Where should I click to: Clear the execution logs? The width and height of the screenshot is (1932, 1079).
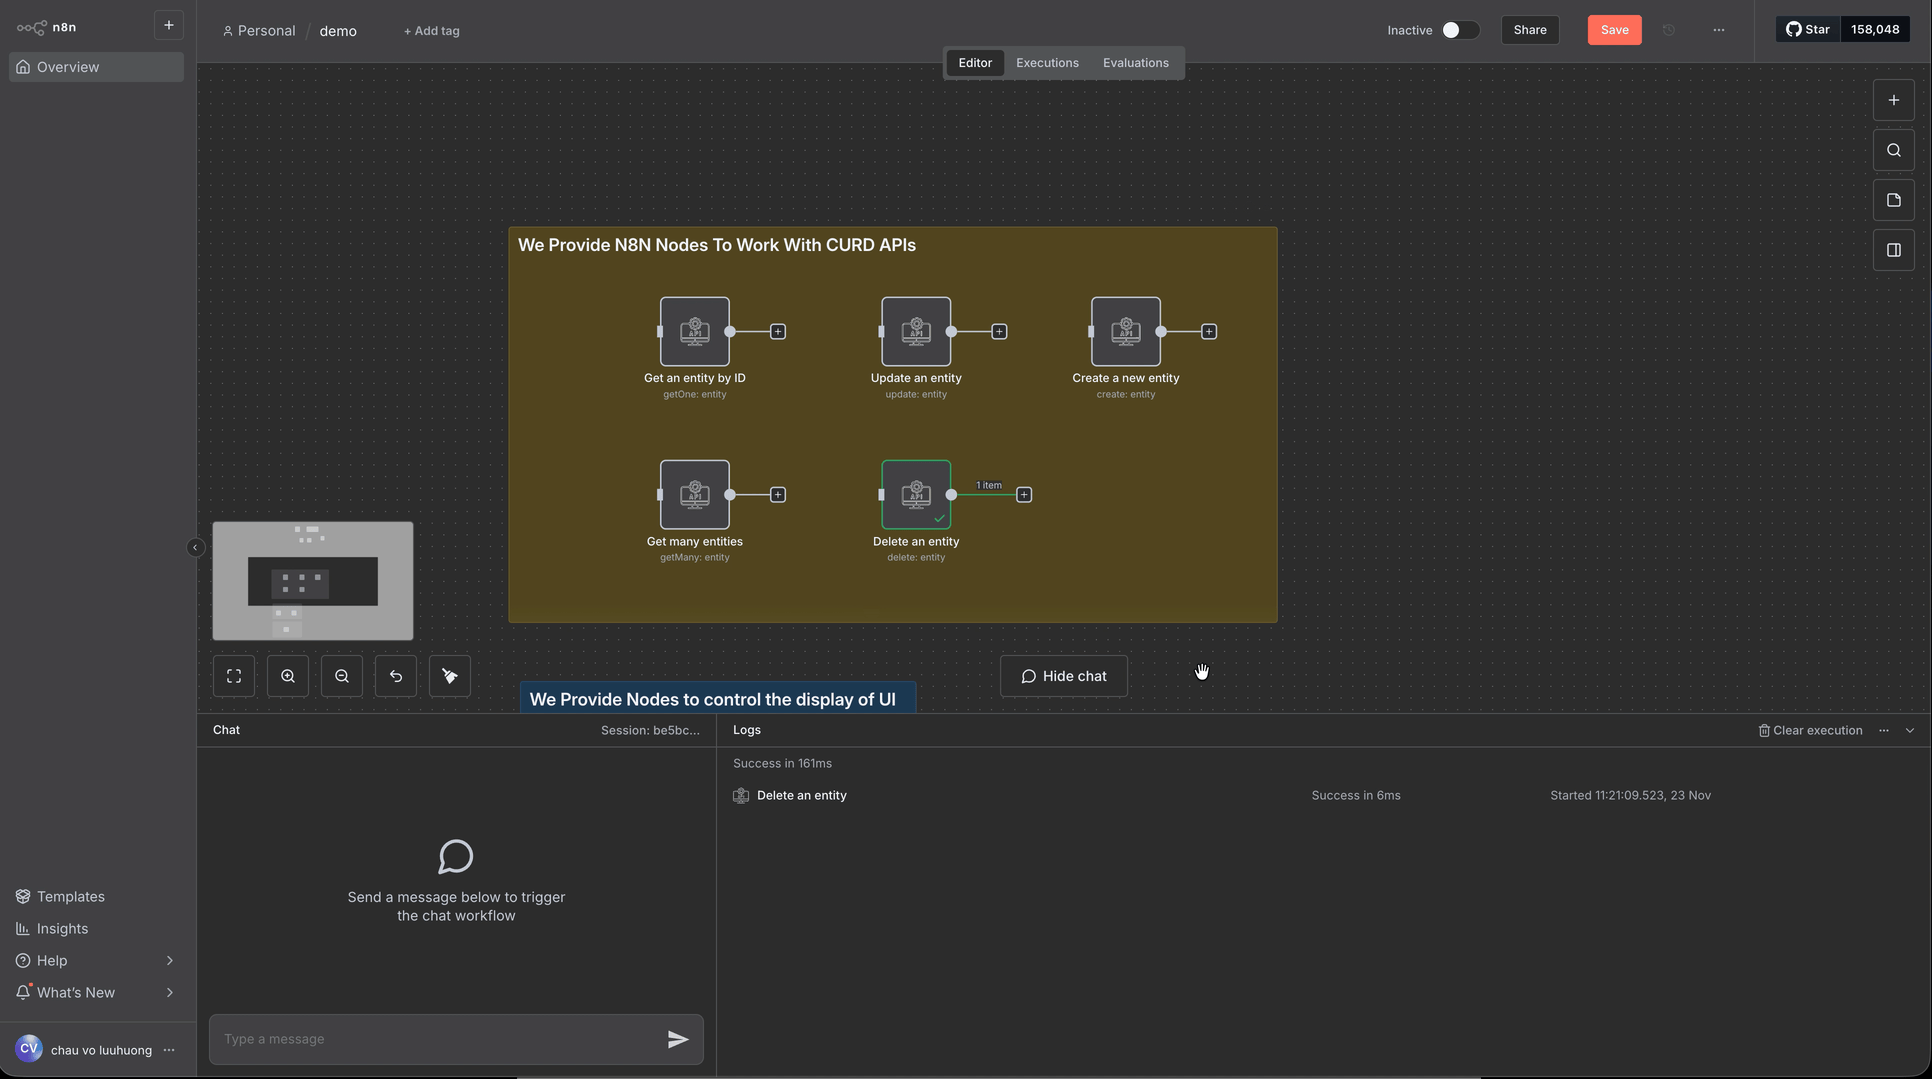pos(1810,730)
